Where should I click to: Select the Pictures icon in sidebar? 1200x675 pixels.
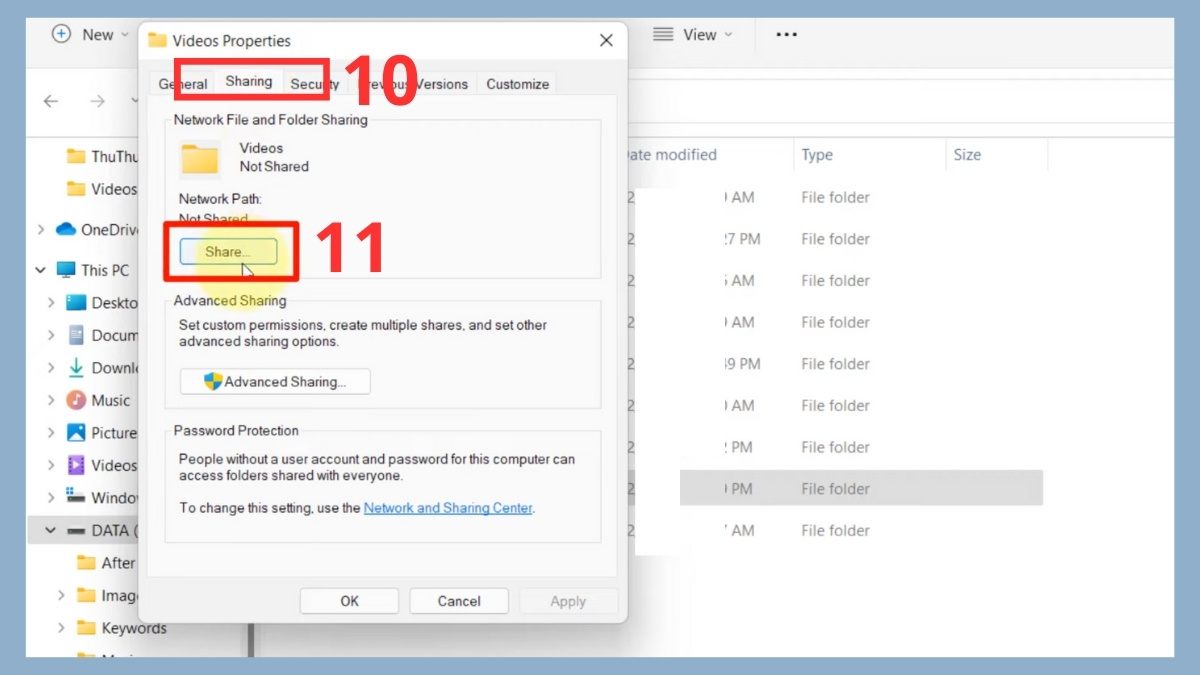pos(76,433)
